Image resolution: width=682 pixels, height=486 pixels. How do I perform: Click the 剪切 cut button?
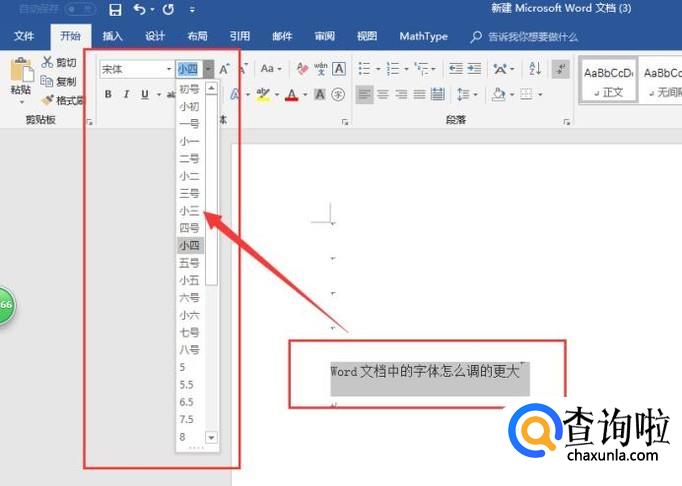(59, 62)
